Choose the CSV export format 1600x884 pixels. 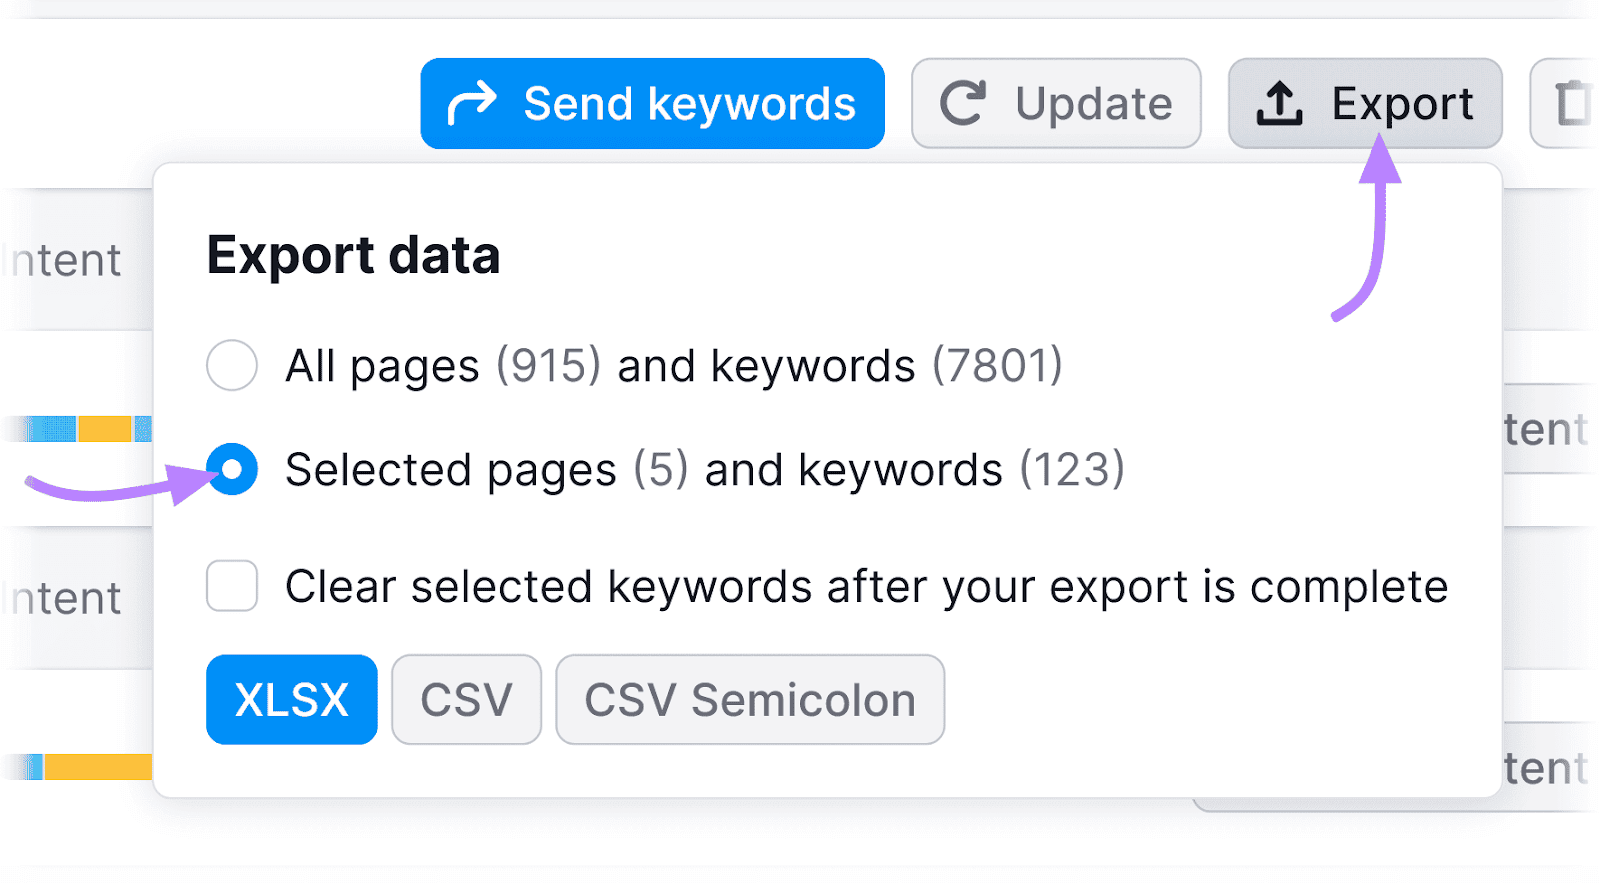click(x=466, y=699)
